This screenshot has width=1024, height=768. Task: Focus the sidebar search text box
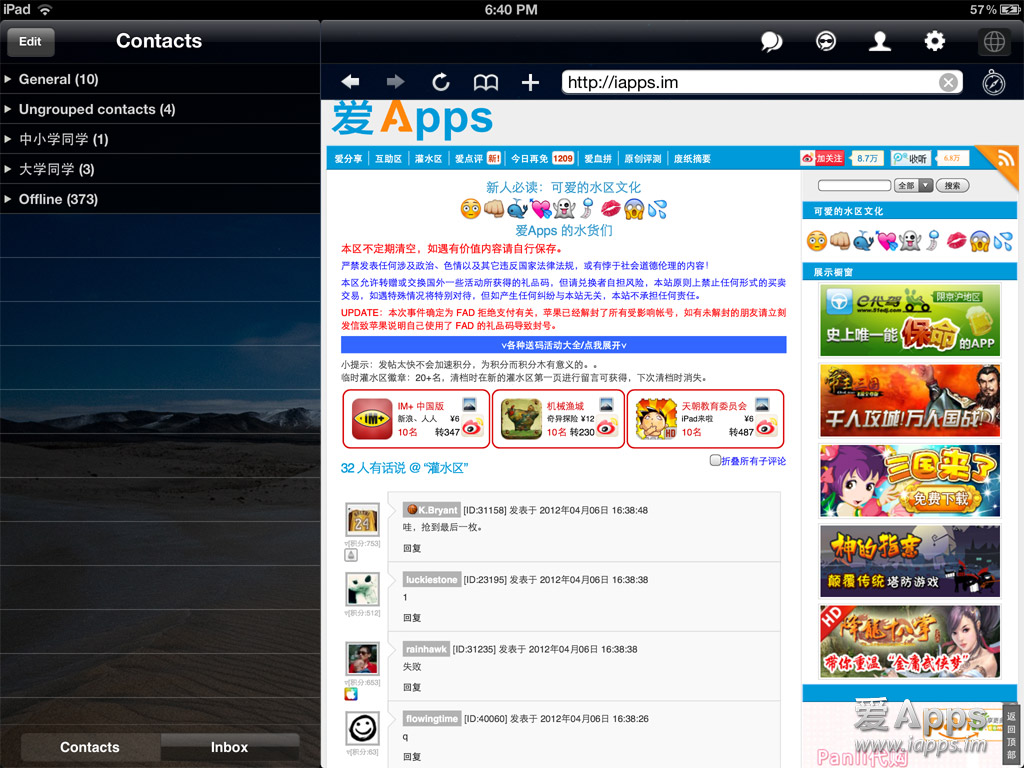coord(854,185)
